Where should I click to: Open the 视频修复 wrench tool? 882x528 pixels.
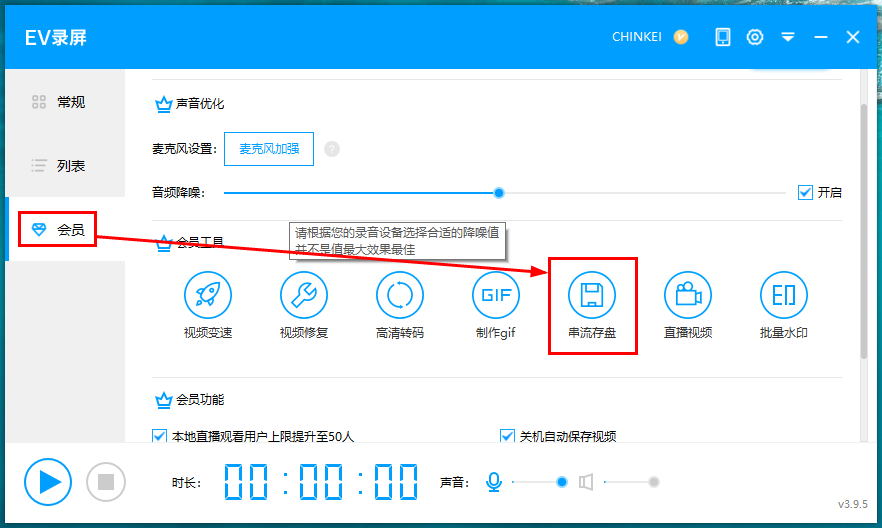(x=304, y=295)
